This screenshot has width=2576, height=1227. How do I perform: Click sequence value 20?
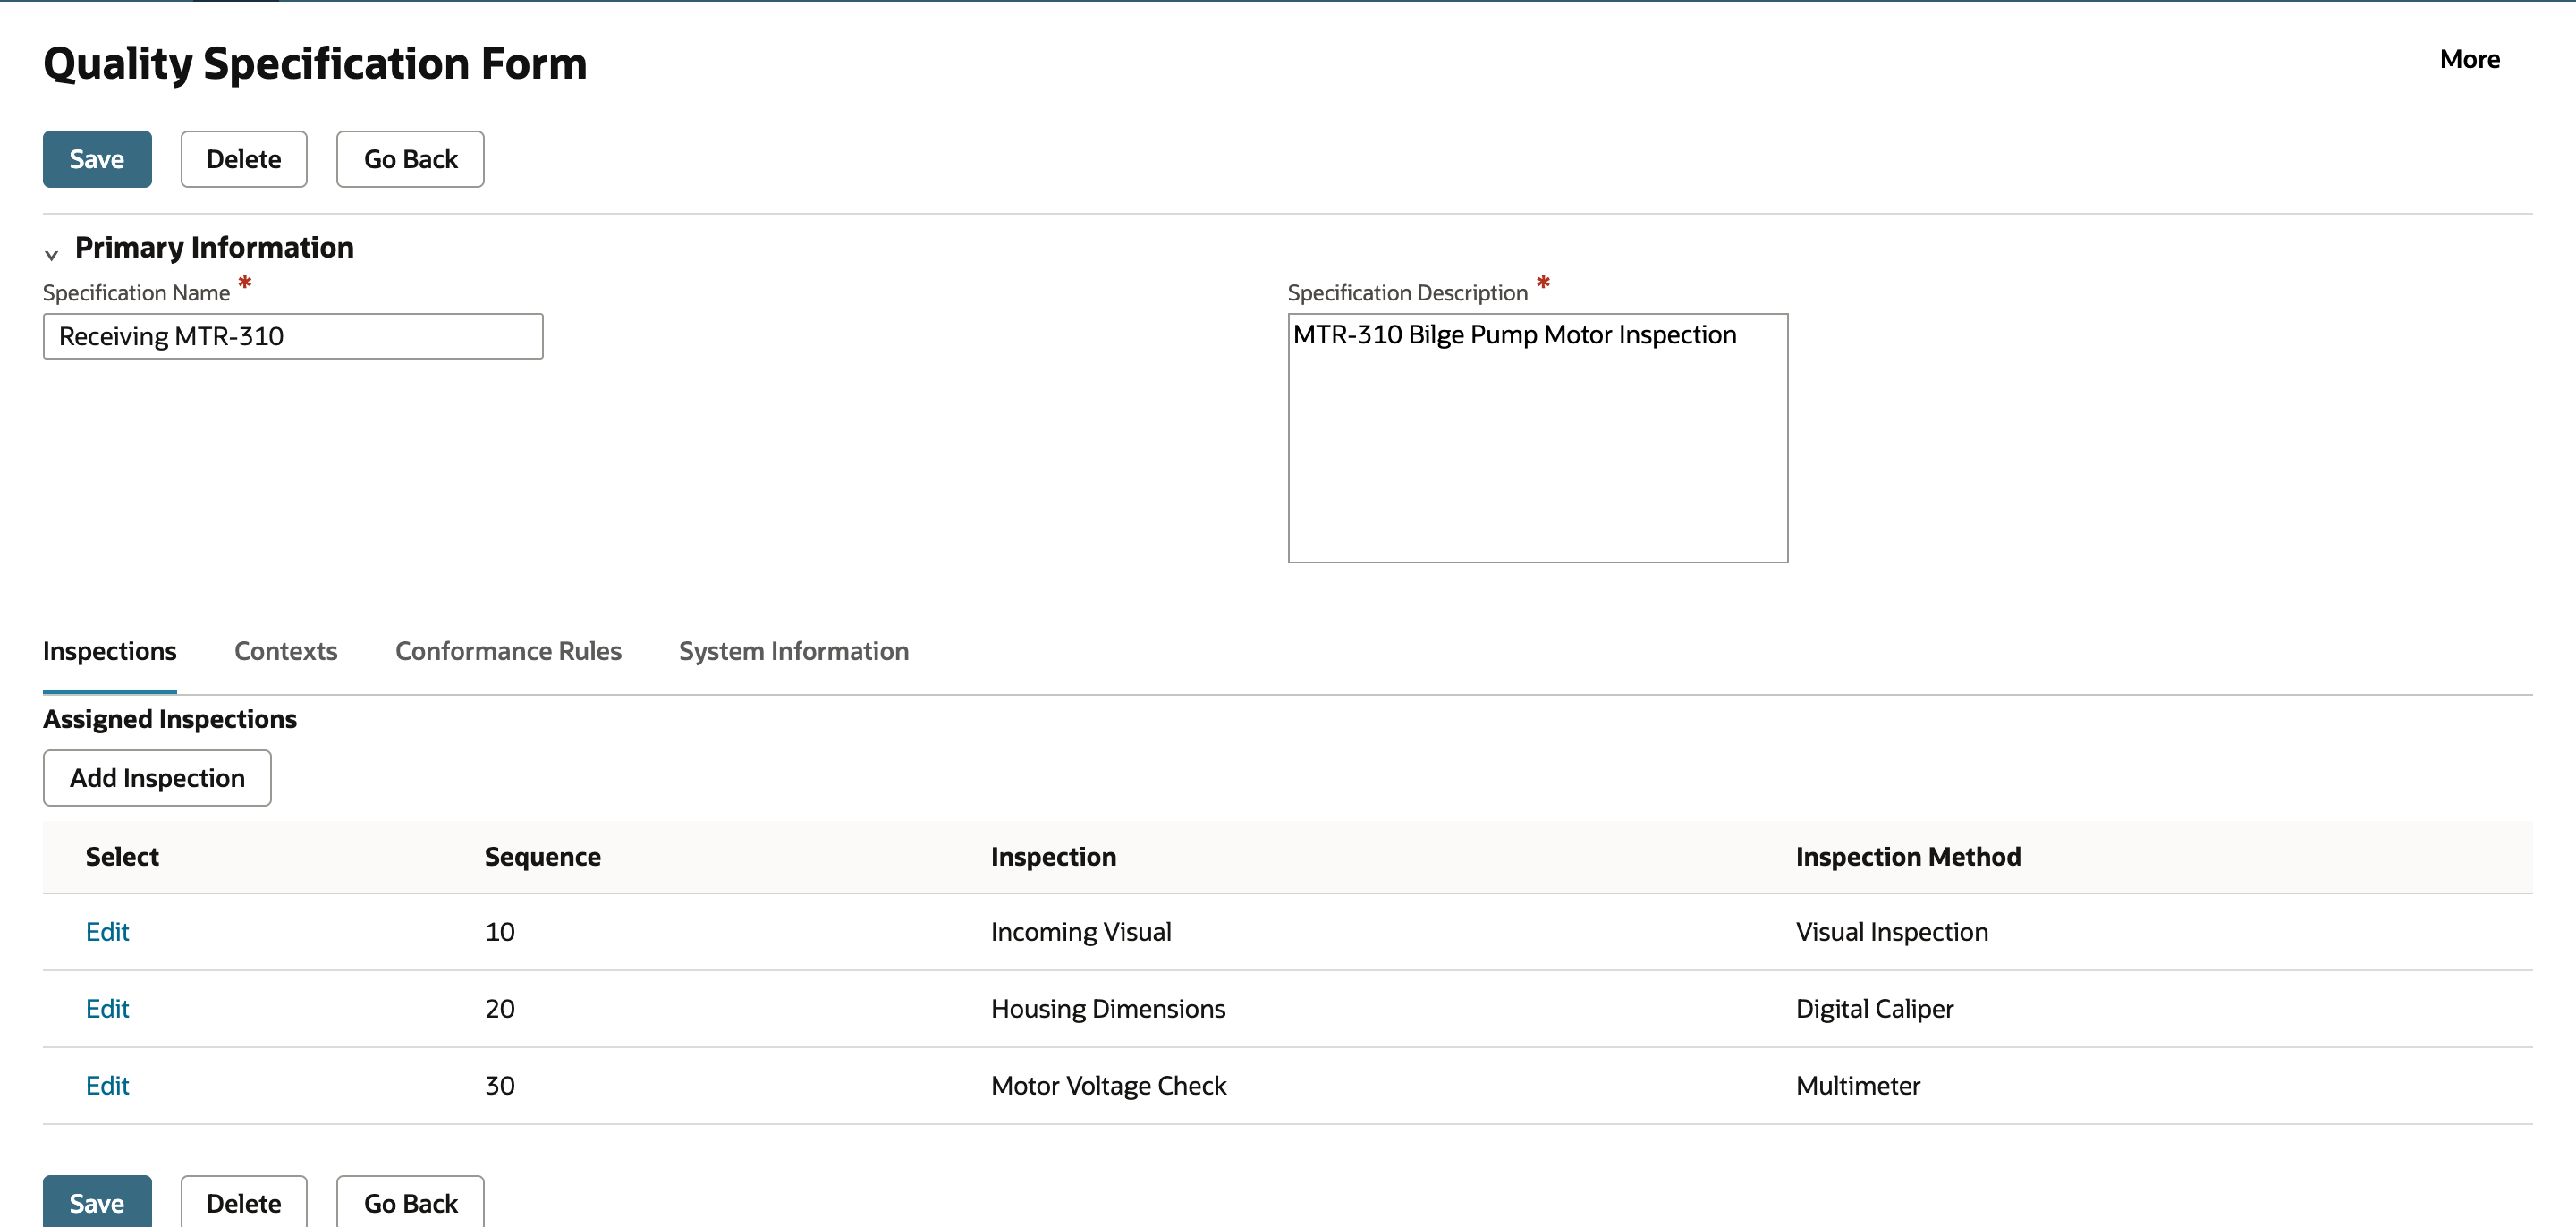(x=500, y=1009)
